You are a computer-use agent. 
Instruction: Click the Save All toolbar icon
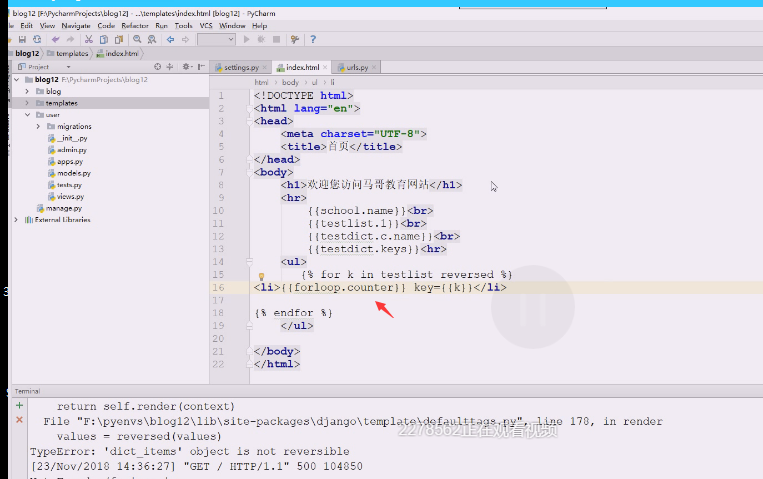[x=22, y=39]
